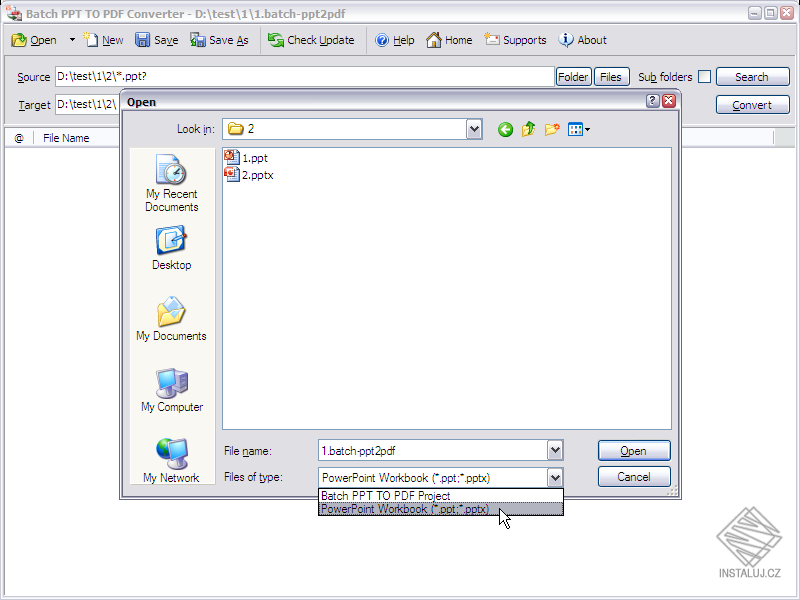
Task: Enable the Sub folders checkbox
Action: [706, 77]
